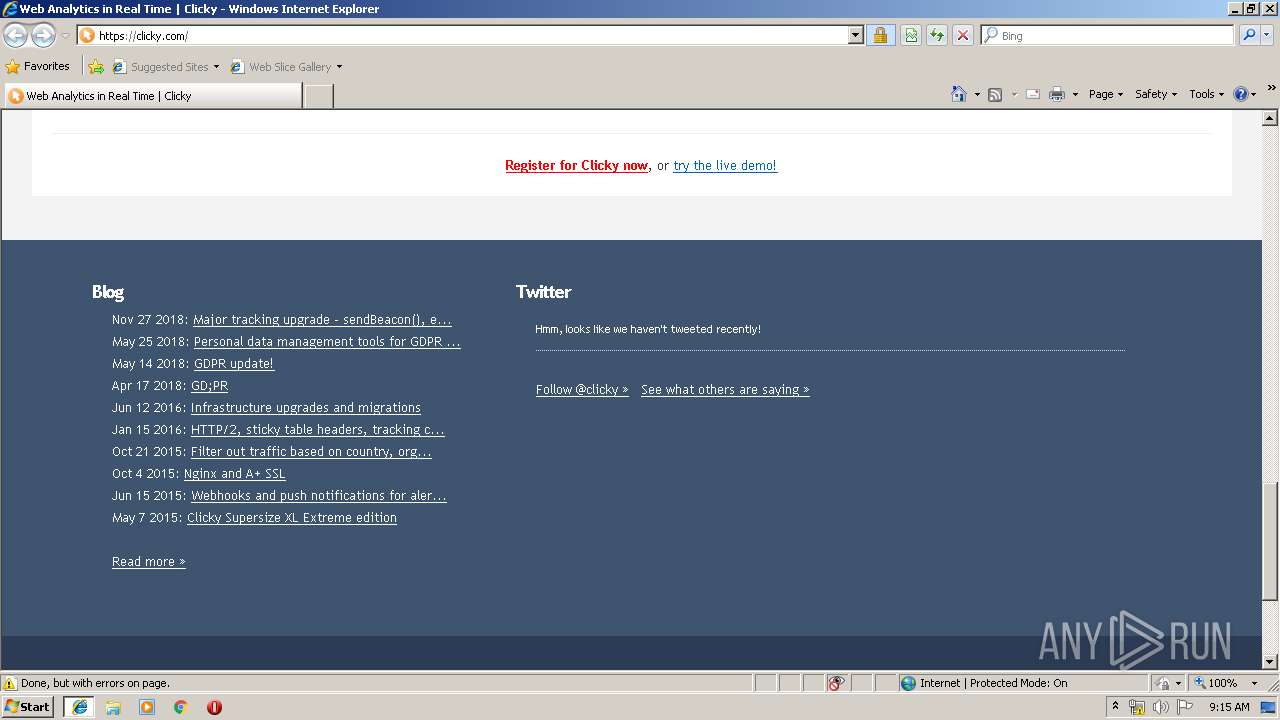Open the Safety menu
Viewport: 1280px width, 720px height.
pyautogui.click(x=1155, y=94)
